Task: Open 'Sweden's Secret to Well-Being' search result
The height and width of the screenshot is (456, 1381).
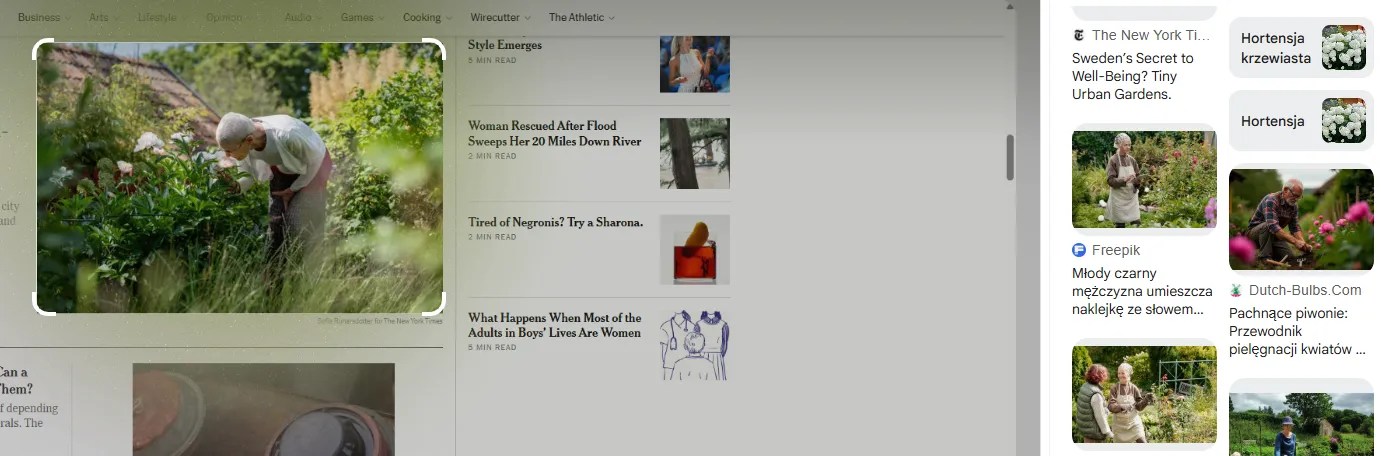Action: click(1133, 77)
